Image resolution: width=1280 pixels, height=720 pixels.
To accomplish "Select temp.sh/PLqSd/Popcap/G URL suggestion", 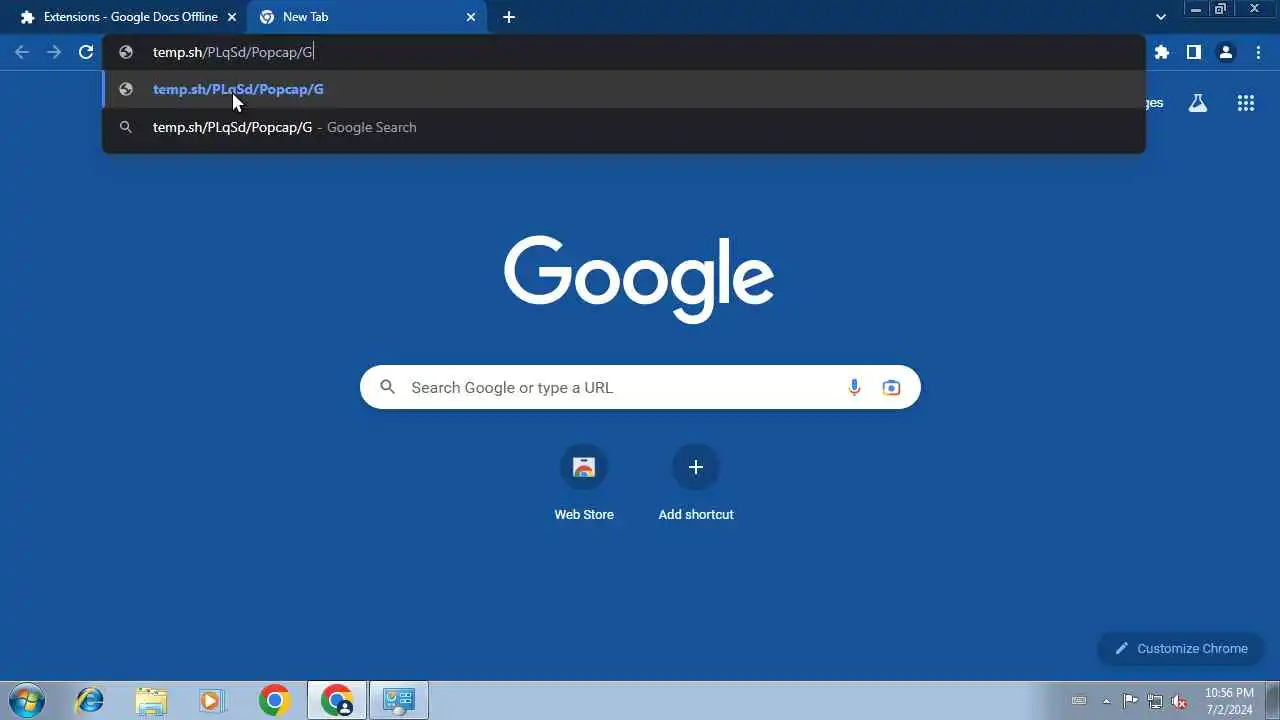I will 624,89.
